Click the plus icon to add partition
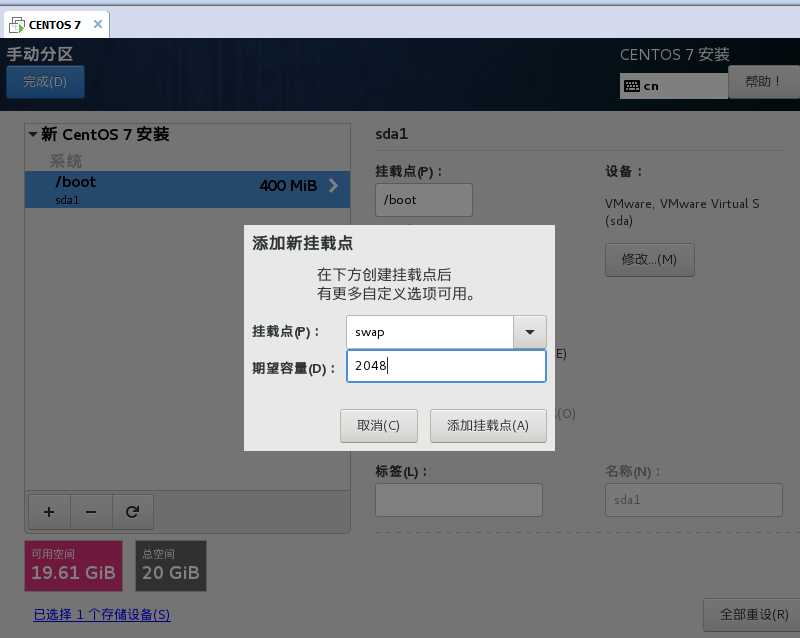The image size is (800, 638). point(49,512)
